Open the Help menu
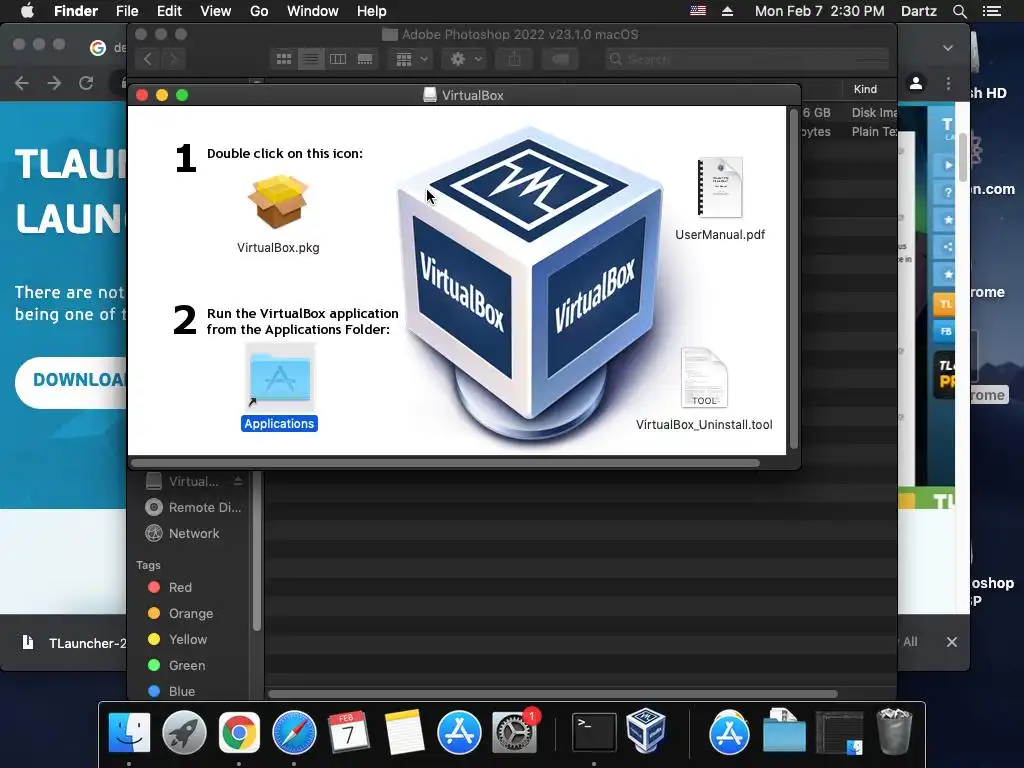The image size is (1024, 768). click(x=372, y=11)
